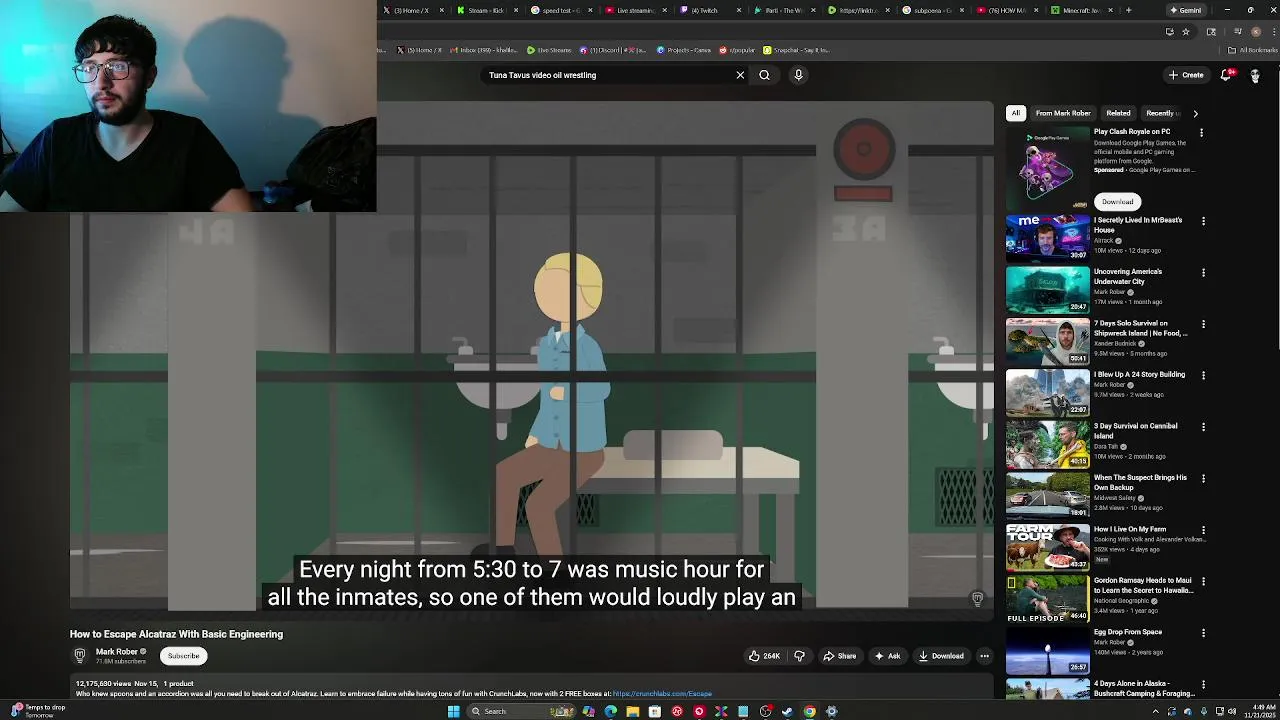The width and height of the screenshot is (1280, 720).
Task: Open File Explorer from taskbar
Action: point(633,711)
